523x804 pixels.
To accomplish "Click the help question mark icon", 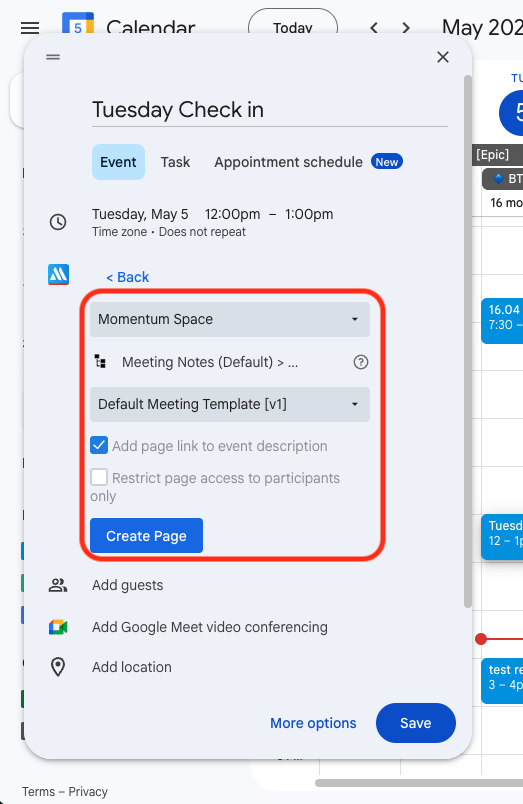I will 361,363.
